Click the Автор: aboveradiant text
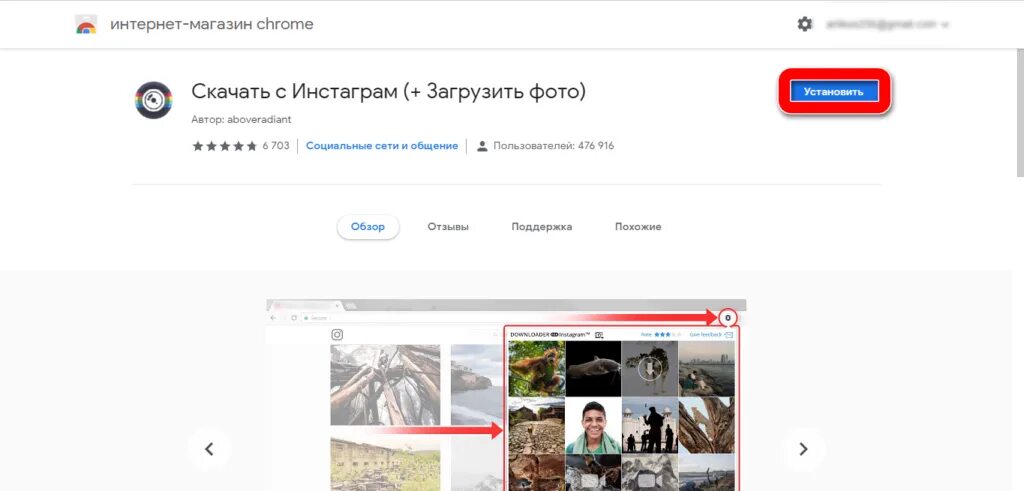The image size is (1024, 491). [x=241, y=119]
